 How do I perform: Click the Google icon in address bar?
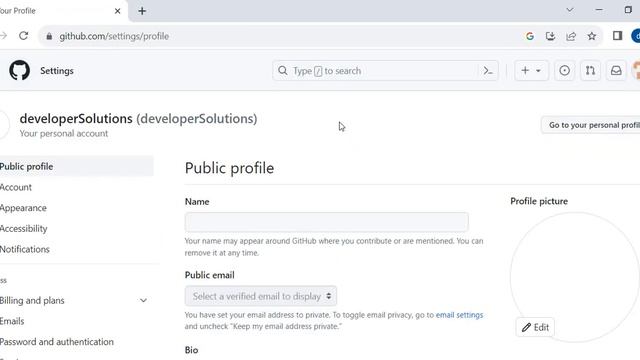pyautogui.click(x=530, y=36)
